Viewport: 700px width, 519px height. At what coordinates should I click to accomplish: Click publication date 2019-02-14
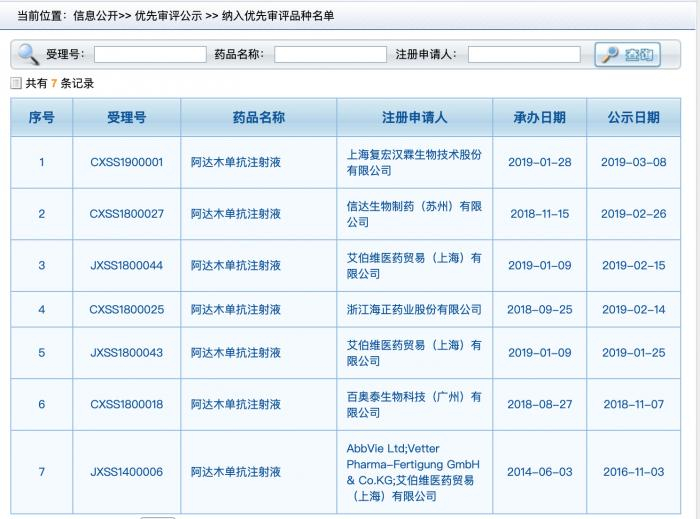click(x=633, y=309)
